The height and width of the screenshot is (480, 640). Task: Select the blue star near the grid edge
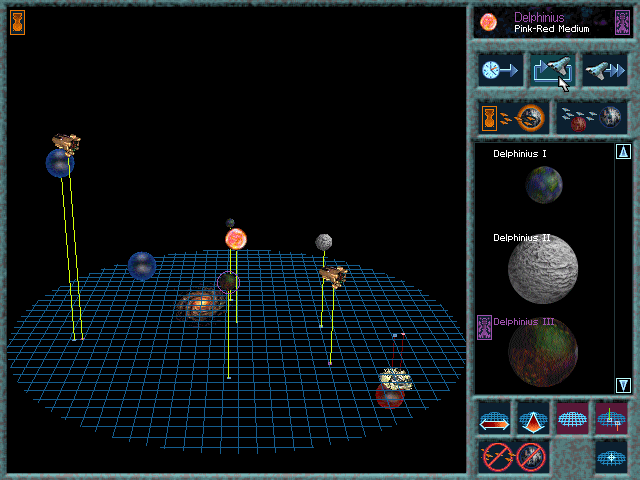pyautogui.click(x=142, y=266)
